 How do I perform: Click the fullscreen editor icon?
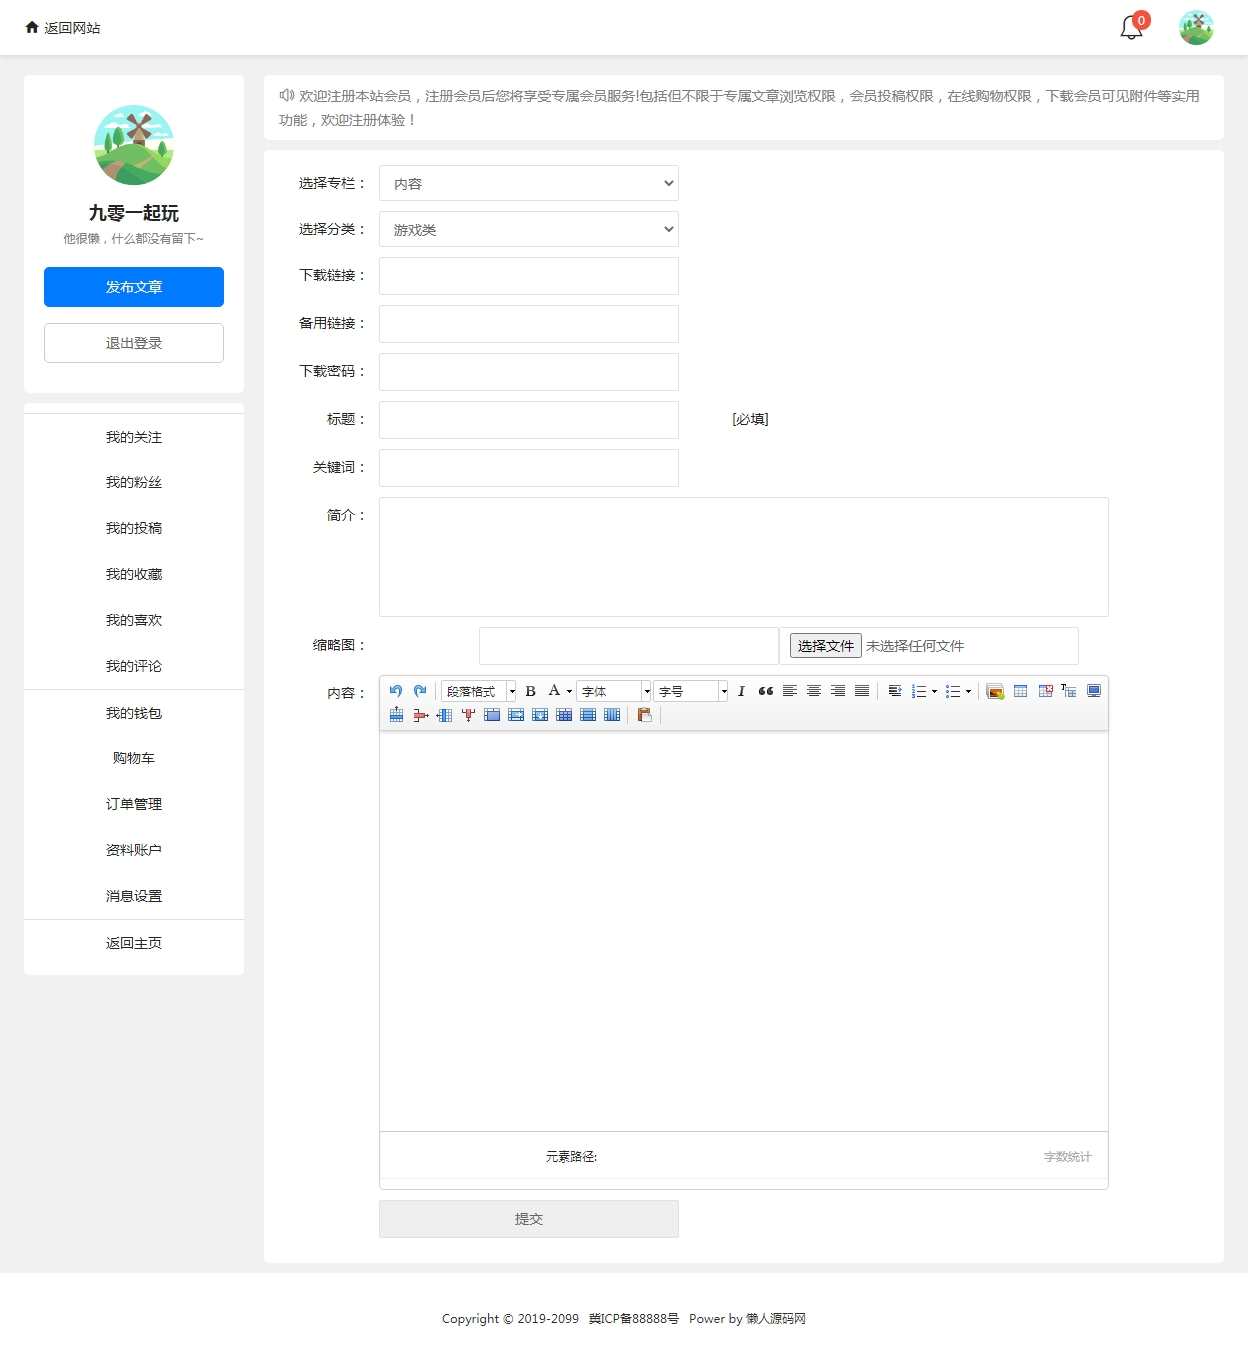[1094, 691]
